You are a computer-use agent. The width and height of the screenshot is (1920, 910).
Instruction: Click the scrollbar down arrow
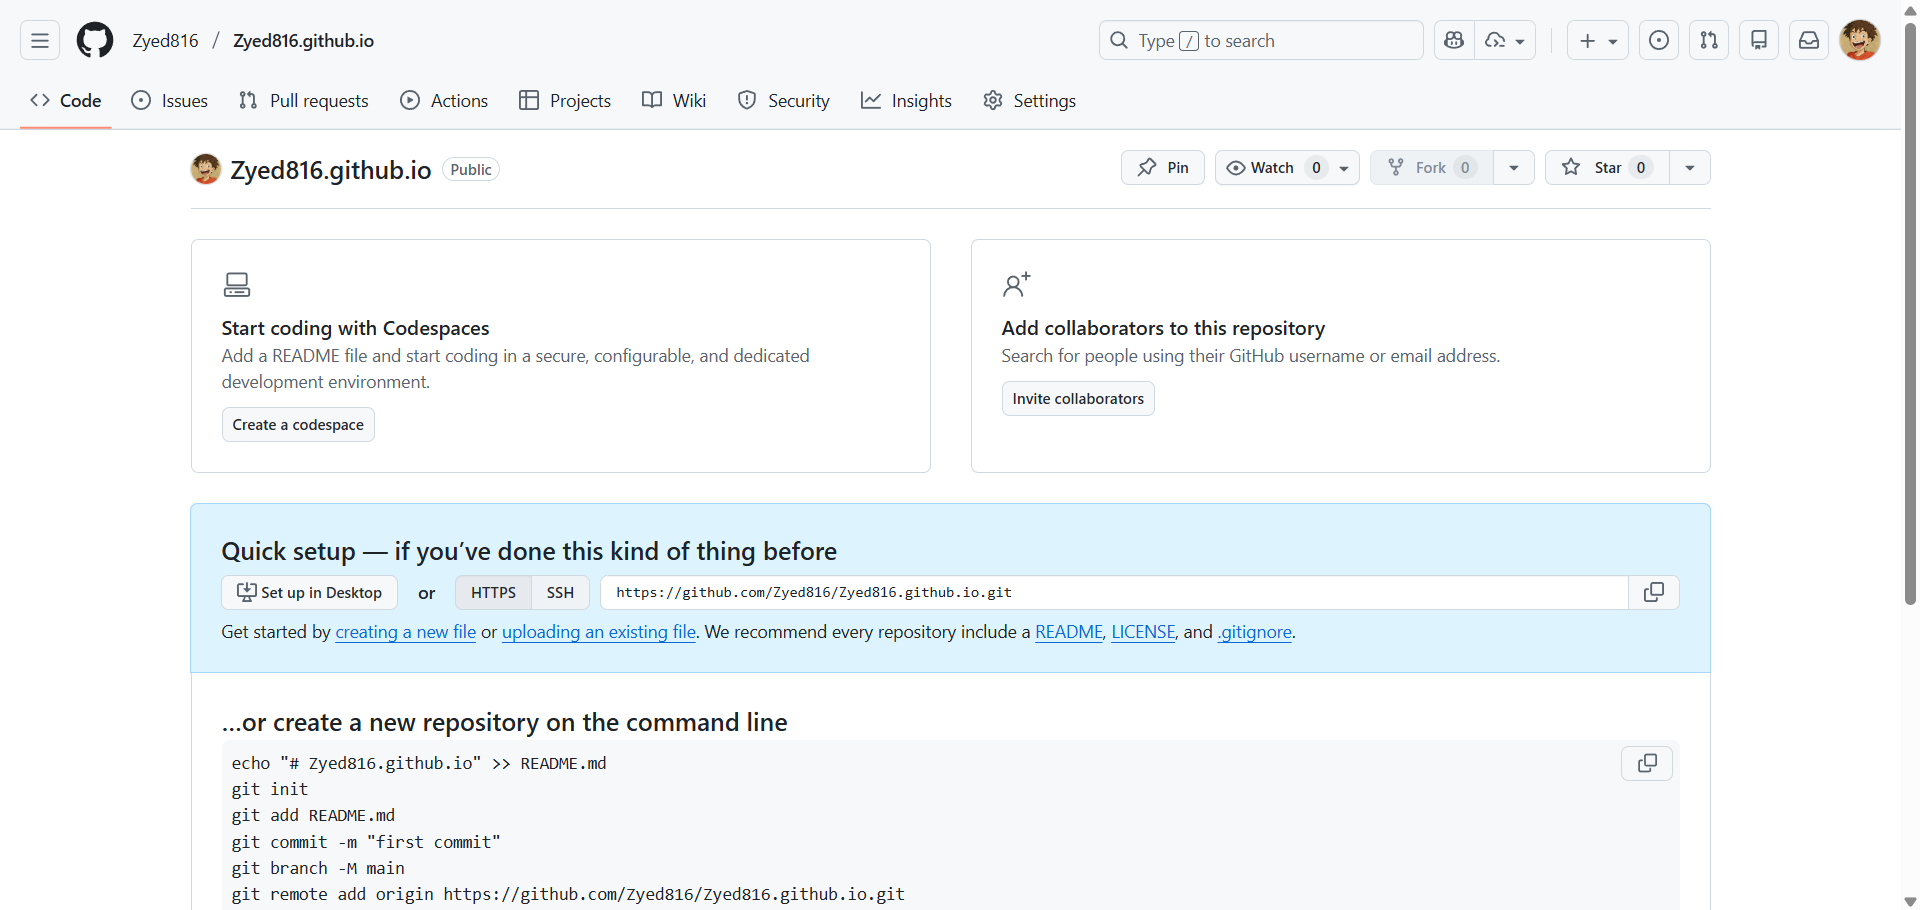point(1910,901)
